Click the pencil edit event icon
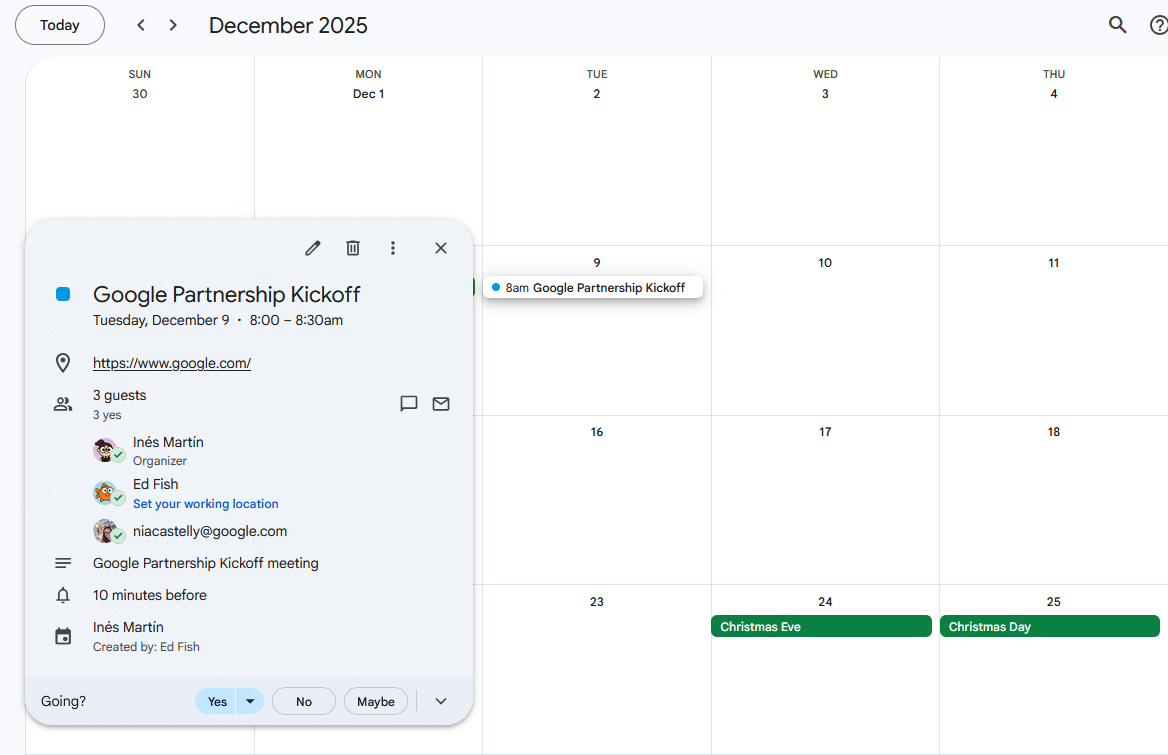 (313, 248)
